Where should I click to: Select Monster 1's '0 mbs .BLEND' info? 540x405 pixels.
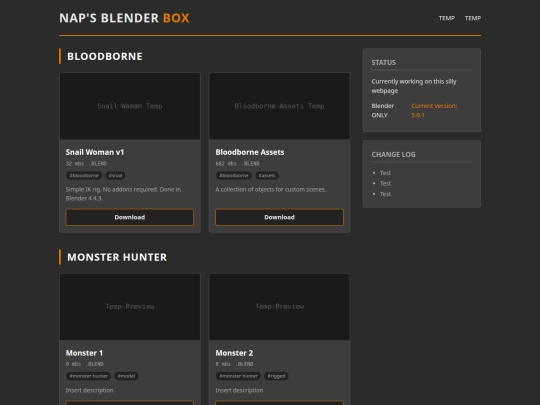coord(84,364)
